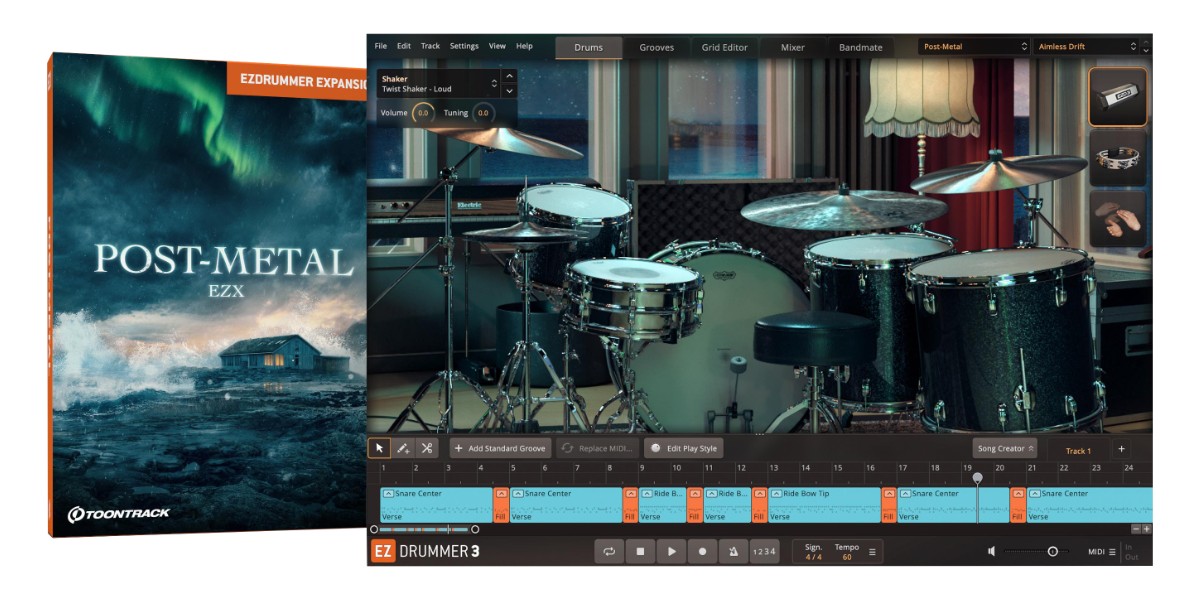
Task: Click the Tempo 60 value
Action: point(847,557)
